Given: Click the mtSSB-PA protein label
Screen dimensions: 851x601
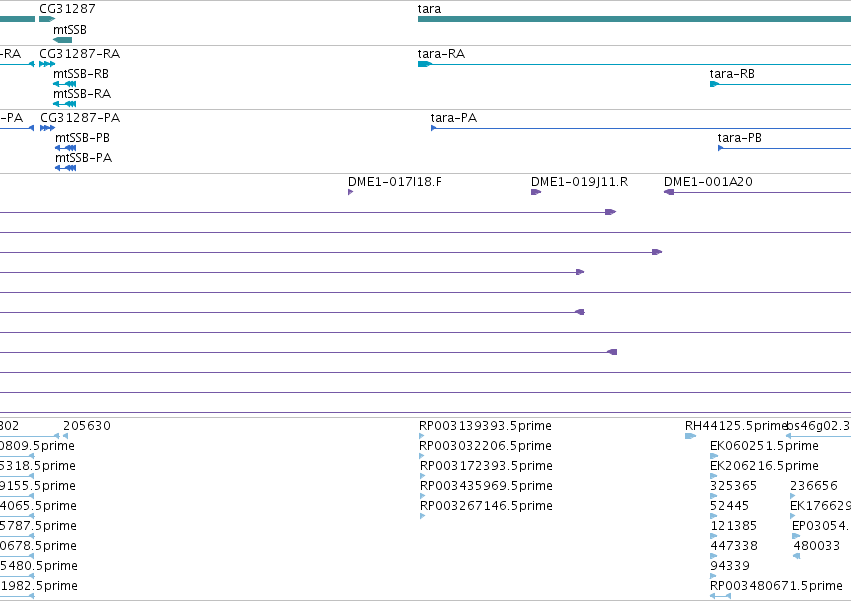Looking at the screenshot, I should (84, 158).
